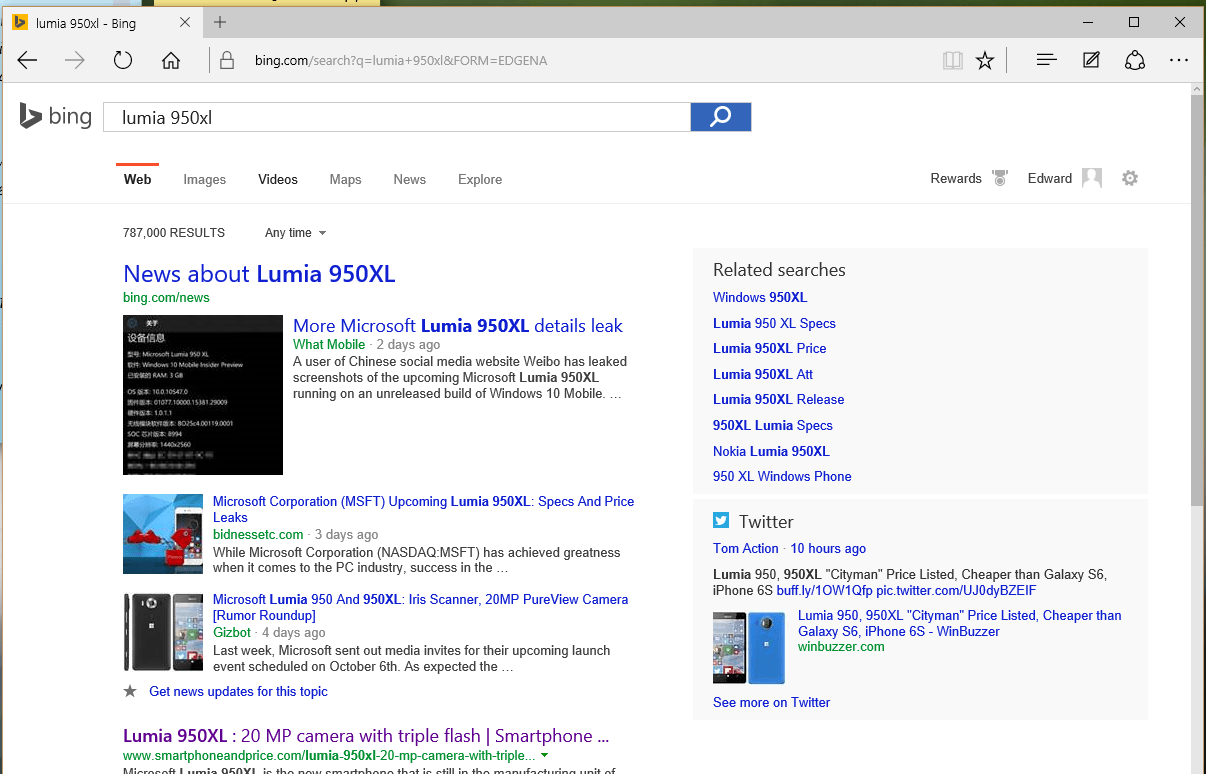Image resolution: width=1206 pixels, height=774 pixels.
Task: Expand arrow next to smartphoneandprice URL
Action: pos(544,756)
